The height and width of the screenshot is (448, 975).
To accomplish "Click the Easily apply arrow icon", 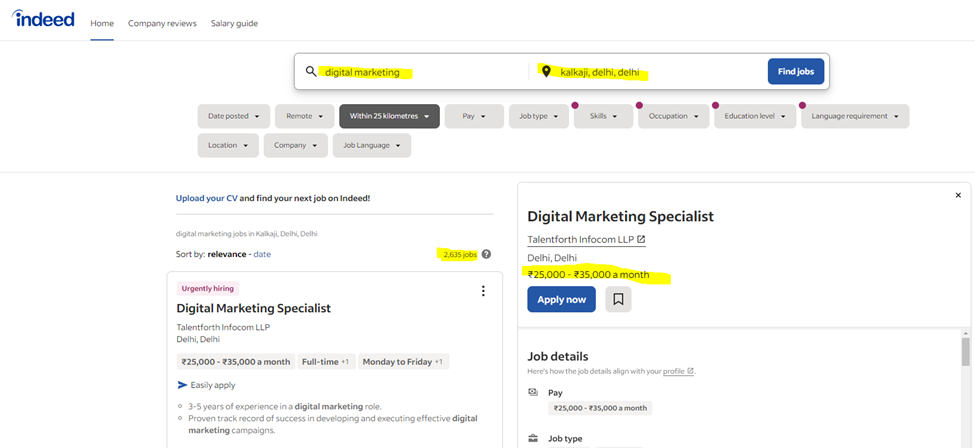I will pyautogui.click(x=182, y=385).
